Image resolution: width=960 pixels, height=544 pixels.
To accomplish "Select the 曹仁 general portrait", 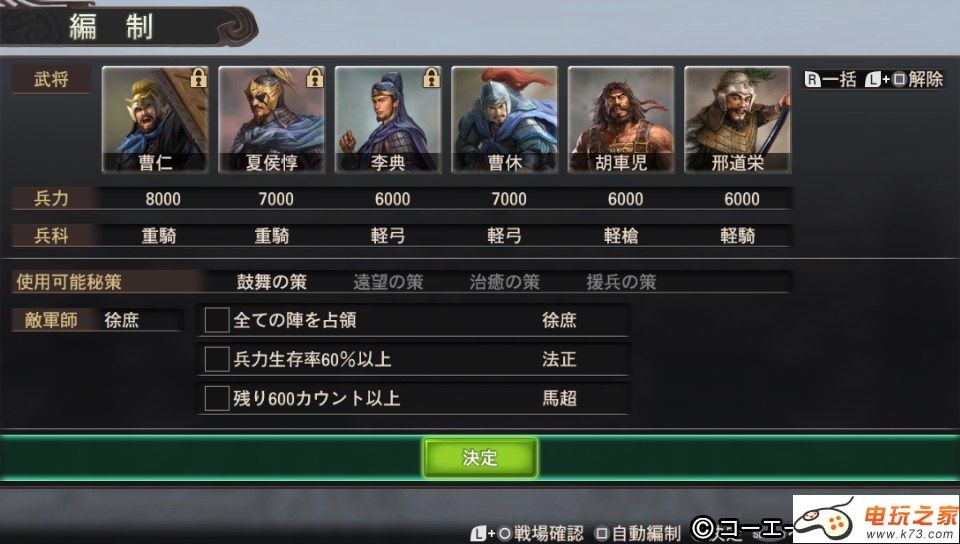I will point(155,119).
